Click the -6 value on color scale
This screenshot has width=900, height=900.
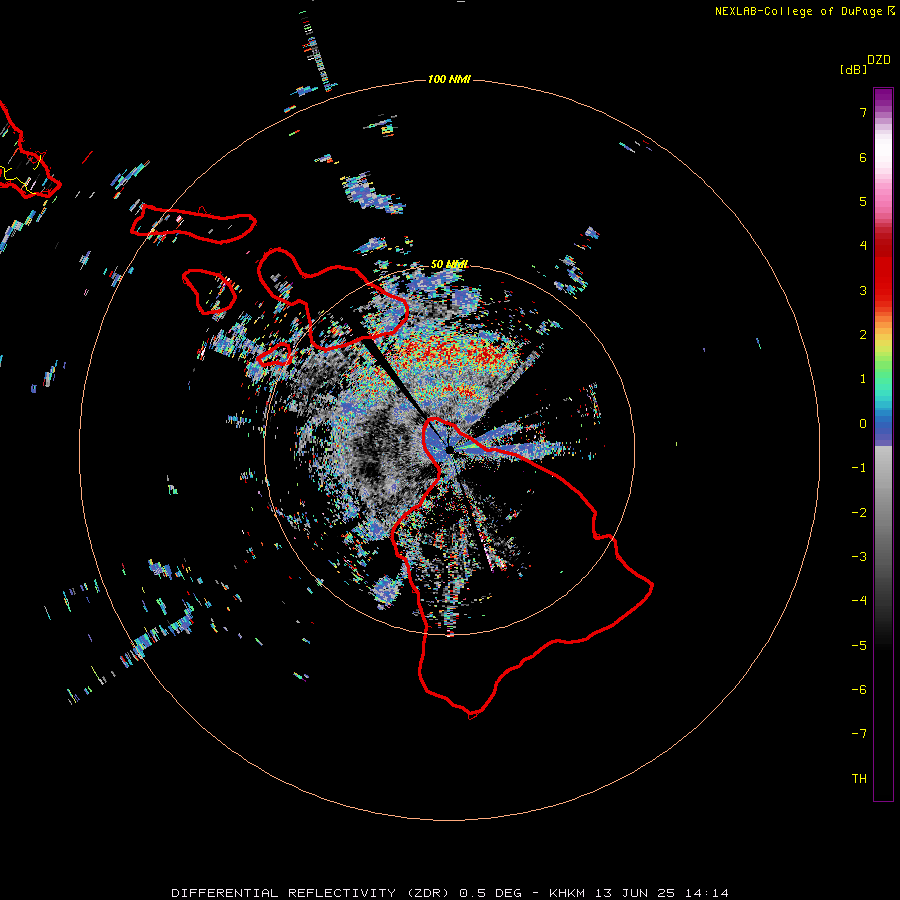(x=859, y=690)
